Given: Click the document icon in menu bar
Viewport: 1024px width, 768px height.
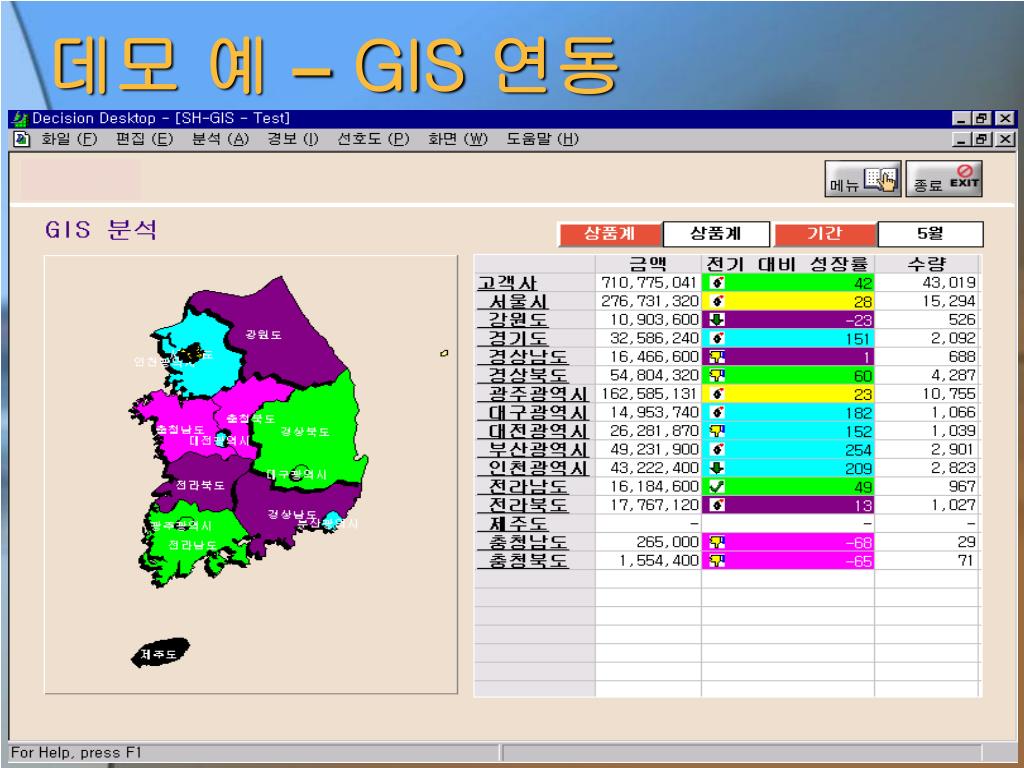Looking at the screenshot, I should (x=22, y=139).
